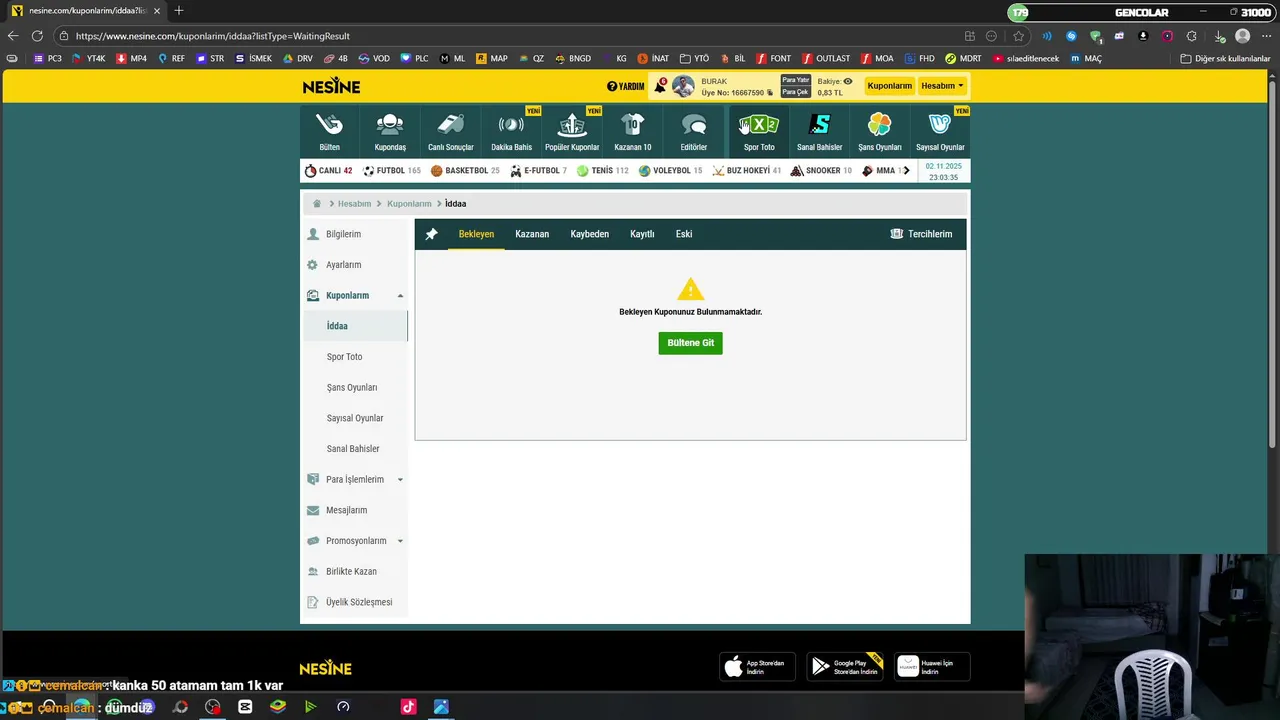Switch to the Kayıtlı tab
Screen dimensions: 1280x720
642,234
